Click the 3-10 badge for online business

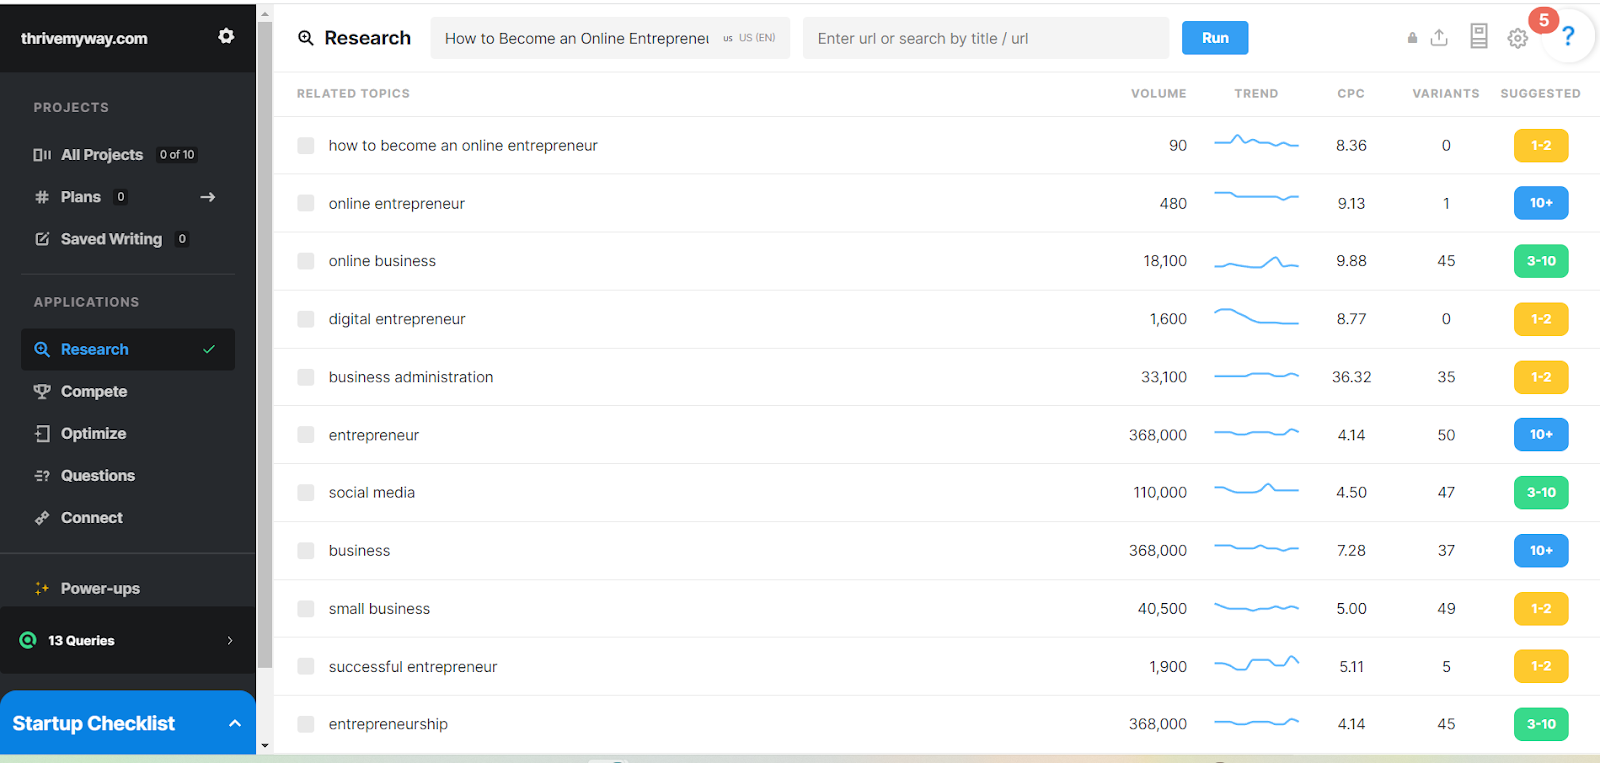(x=1540, y=261)
